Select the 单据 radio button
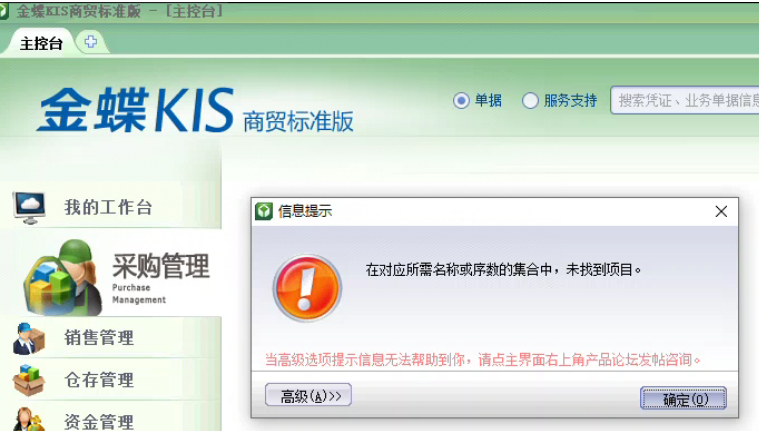Image resolution: width=759 pixels, height=431 pixels. (461, 100)
